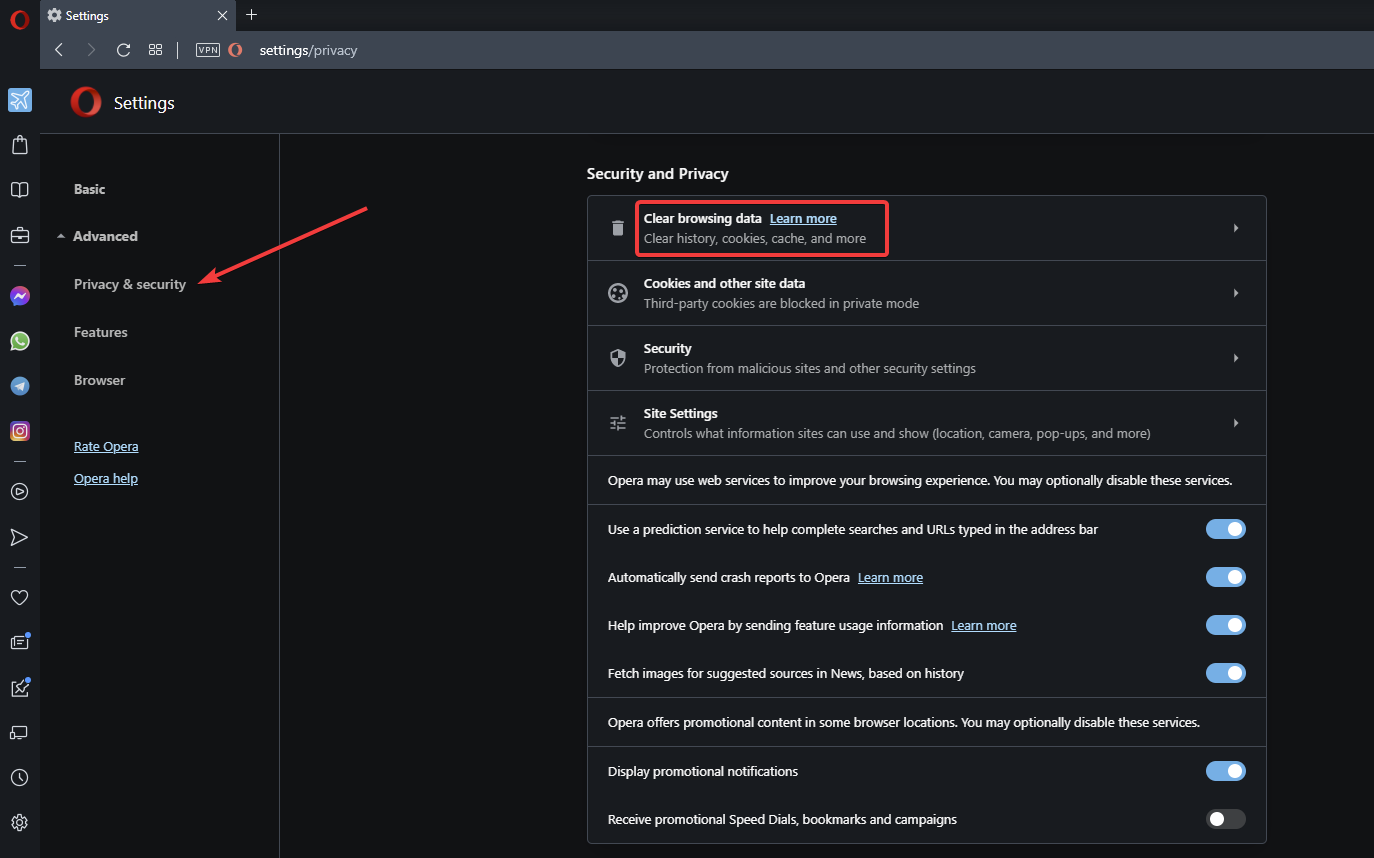Go back with the back arrow
Screen dimensions: 1374x858
(59, 50)
